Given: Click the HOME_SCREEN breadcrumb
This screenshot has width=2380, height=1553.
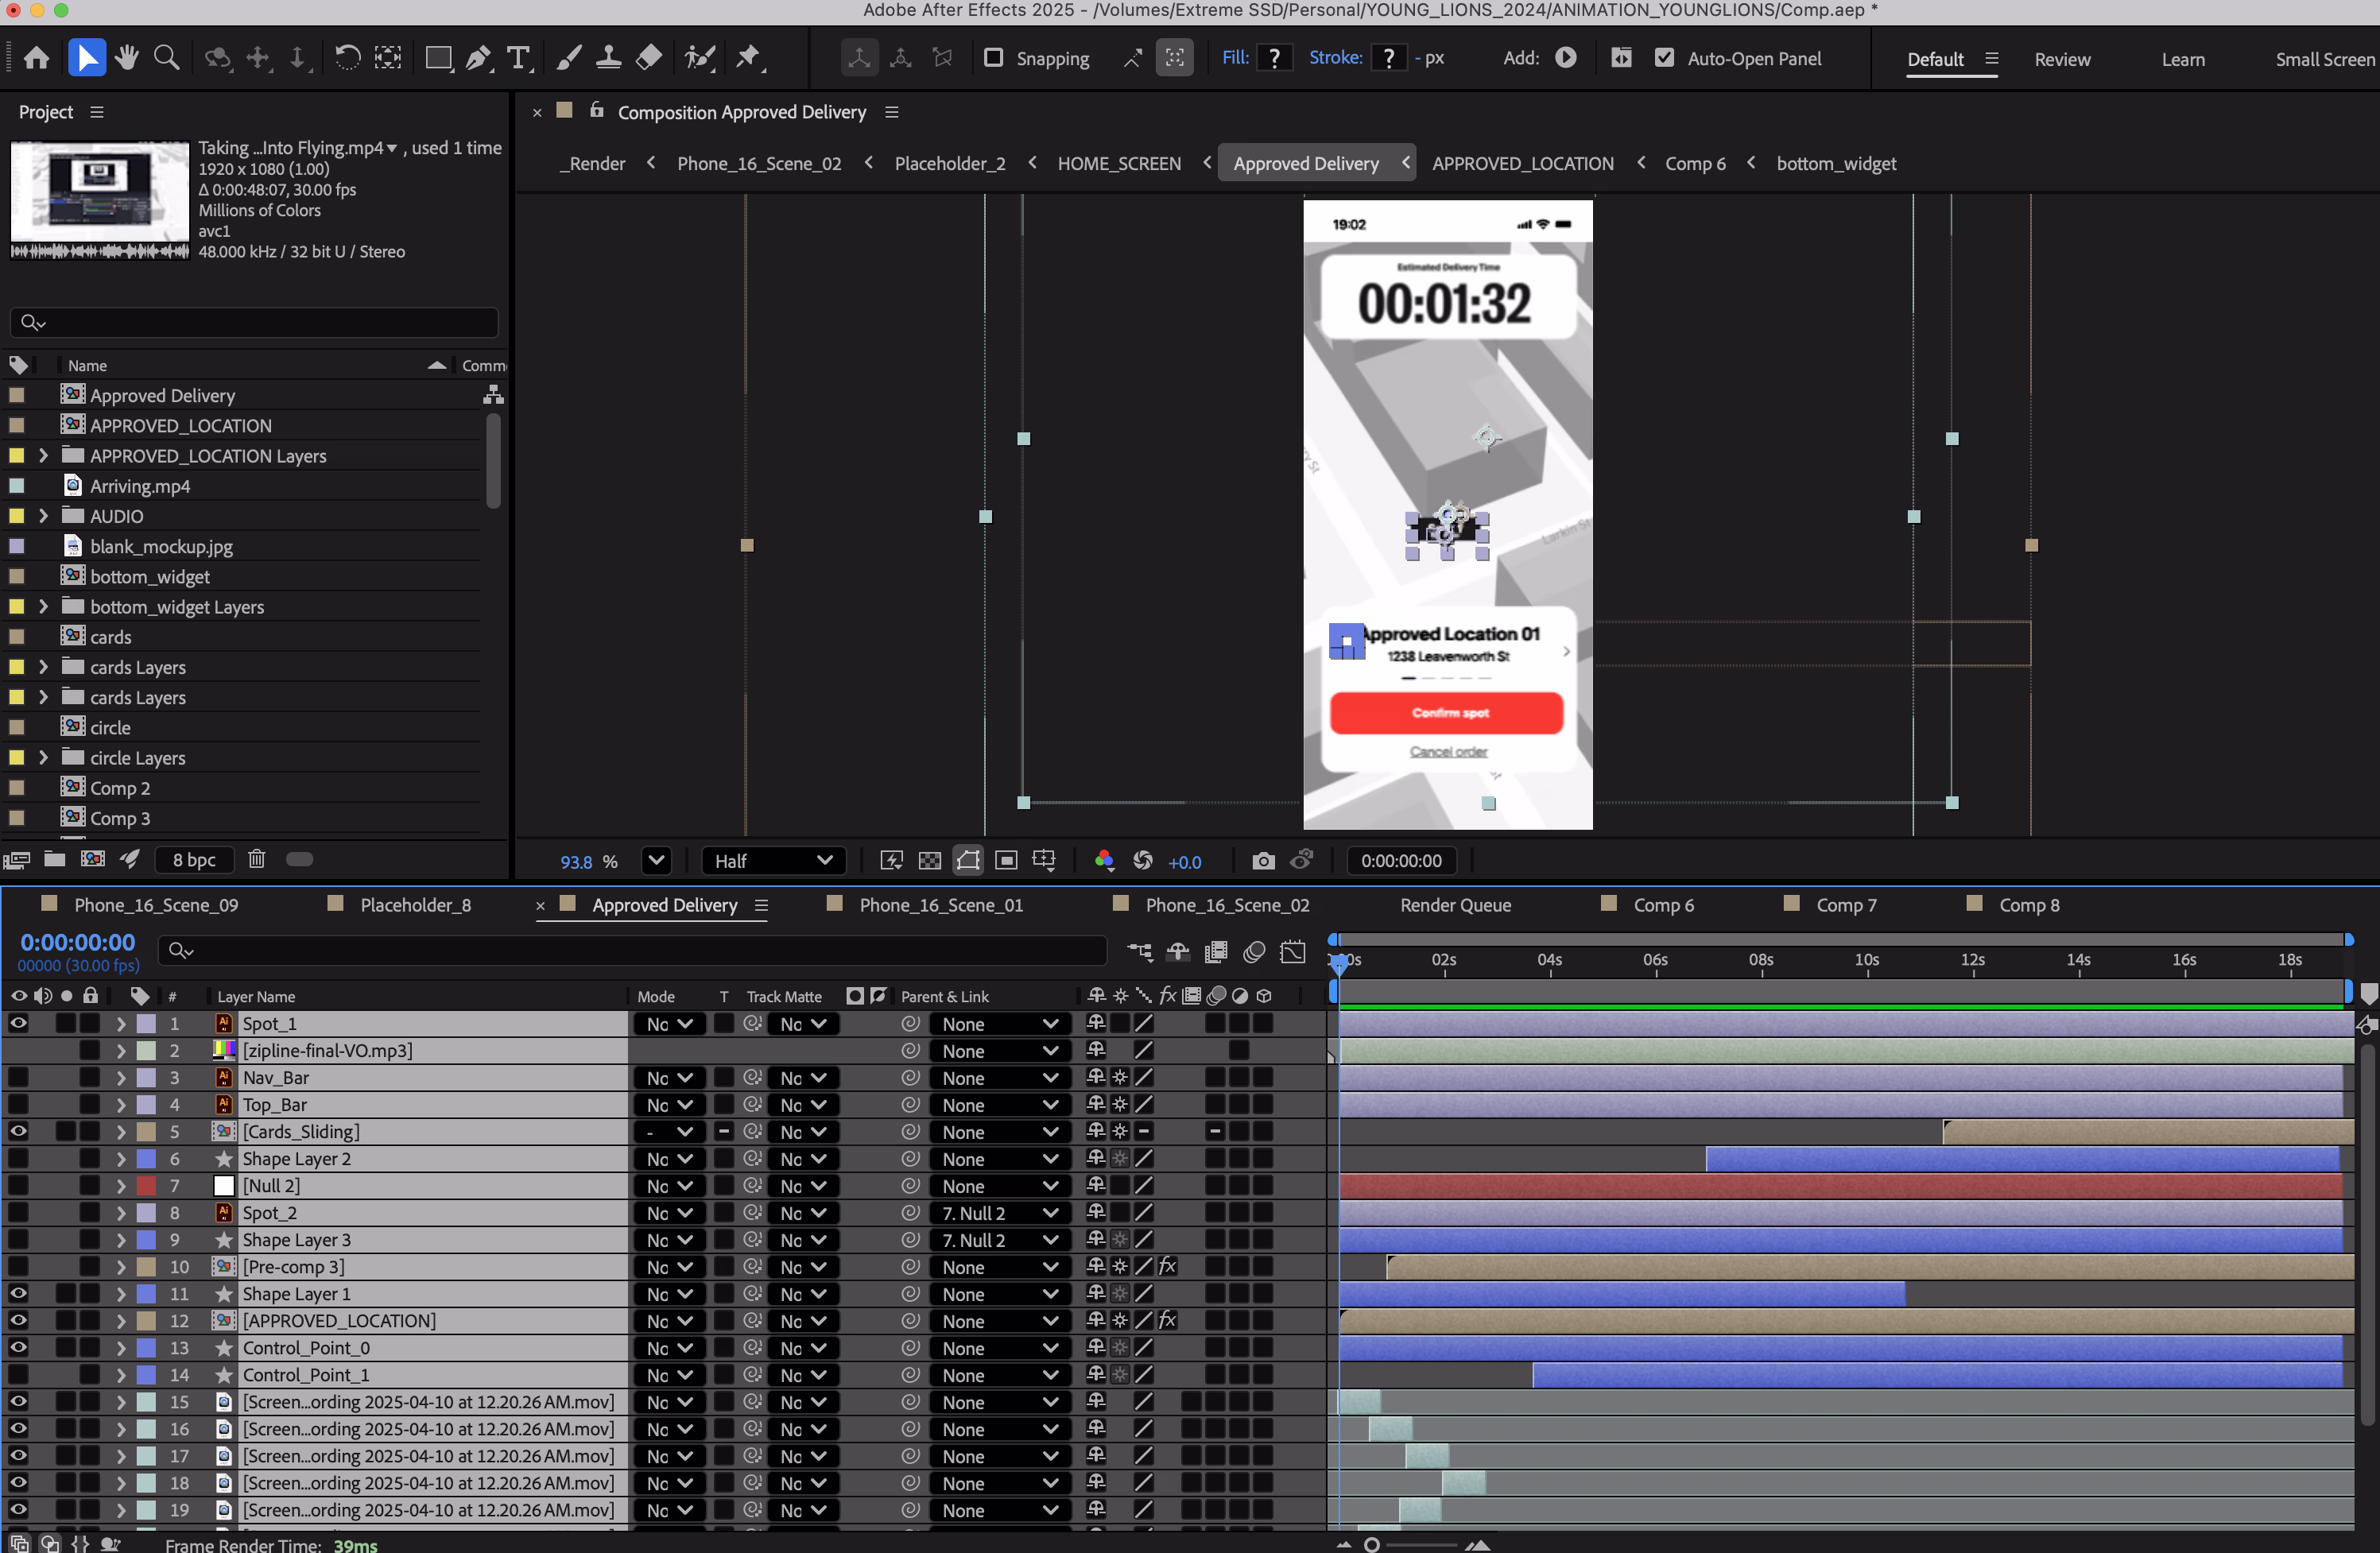Looking at the screenshot, I should coord(1119,163).
